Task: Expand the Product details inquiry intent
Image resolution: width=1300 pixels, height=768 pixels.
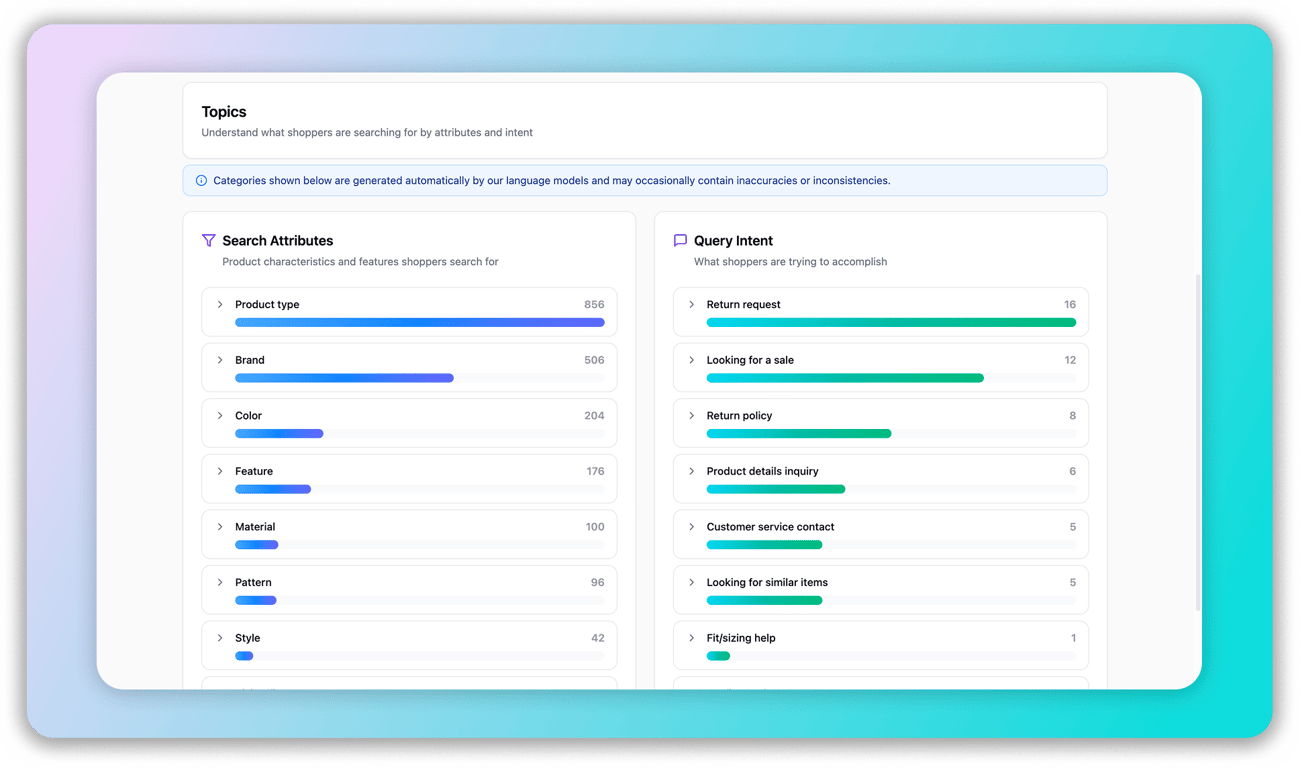Action: 691,471
